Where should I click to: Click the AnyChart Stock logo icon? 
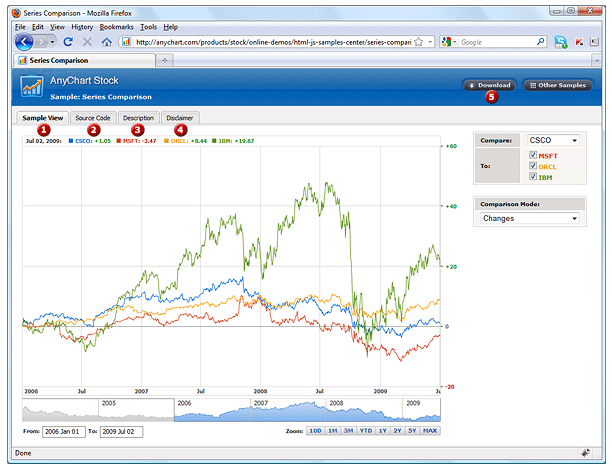(x=31, y=86)
